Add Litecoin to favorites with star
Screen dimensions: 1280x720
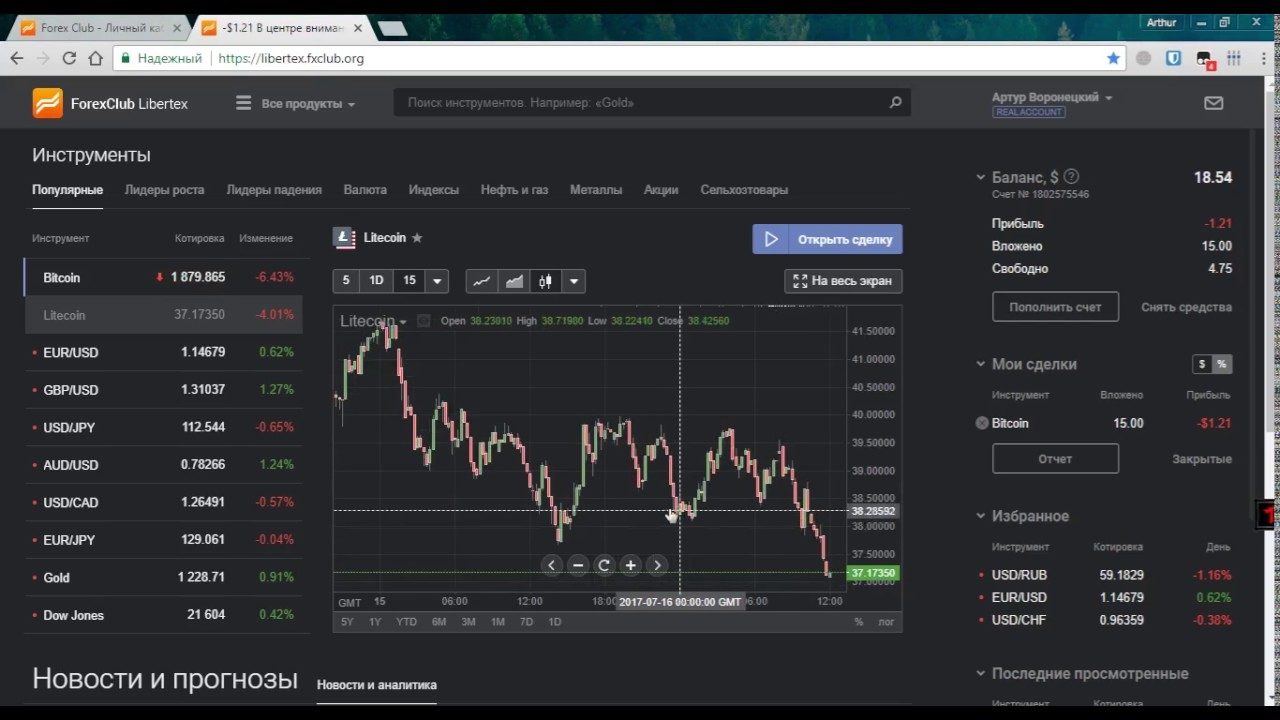(x=417, y=238)
